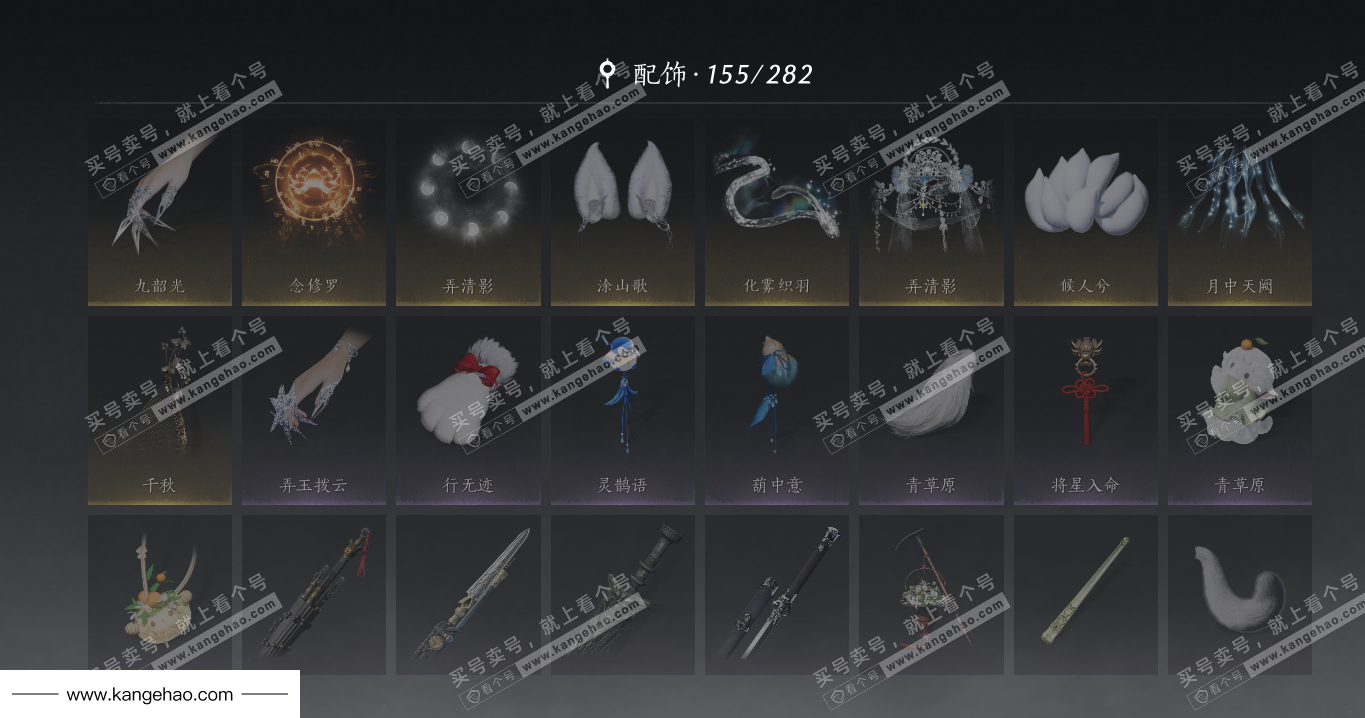
Task: Select the 九韶光 claw accessory card
Action: 160,213
